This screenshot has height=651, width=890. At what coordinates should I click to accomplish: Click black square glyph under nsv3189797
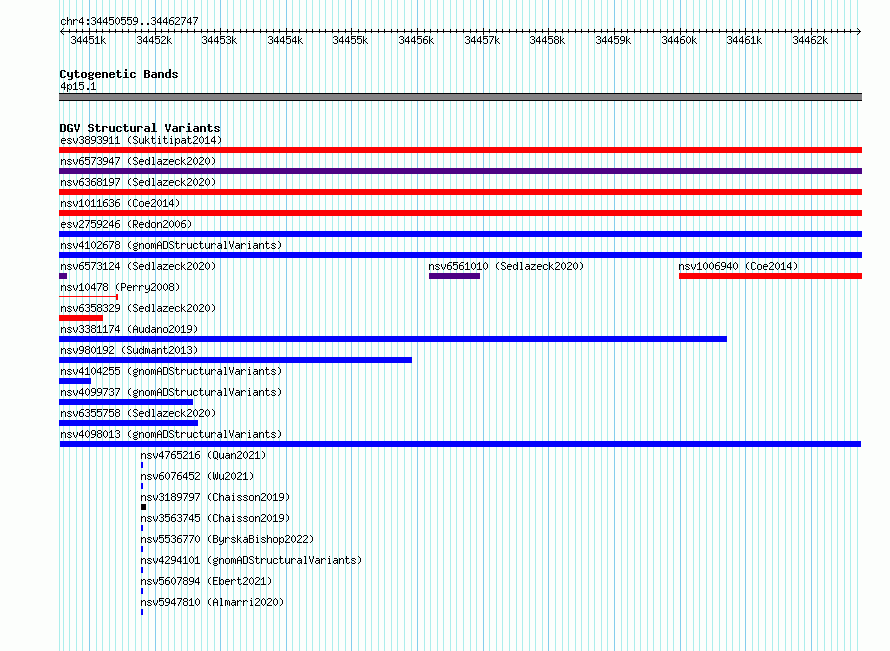coord(144,507)
